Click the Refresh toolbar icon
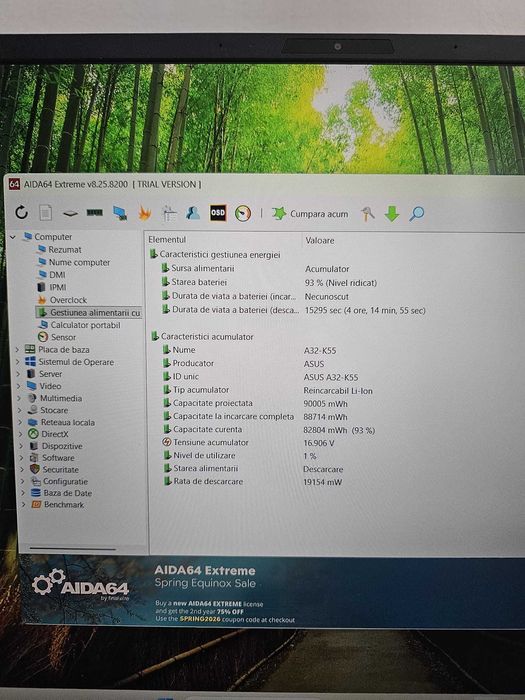The height and width of the screenshot is (700, 525). (x=21, y=212)
